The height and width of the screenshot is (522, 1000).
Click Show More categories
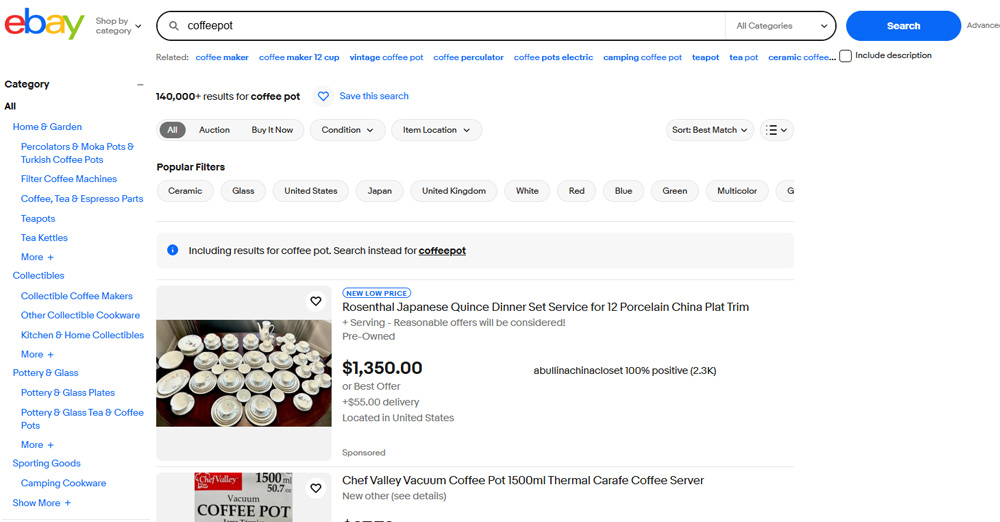coord(41,503)
